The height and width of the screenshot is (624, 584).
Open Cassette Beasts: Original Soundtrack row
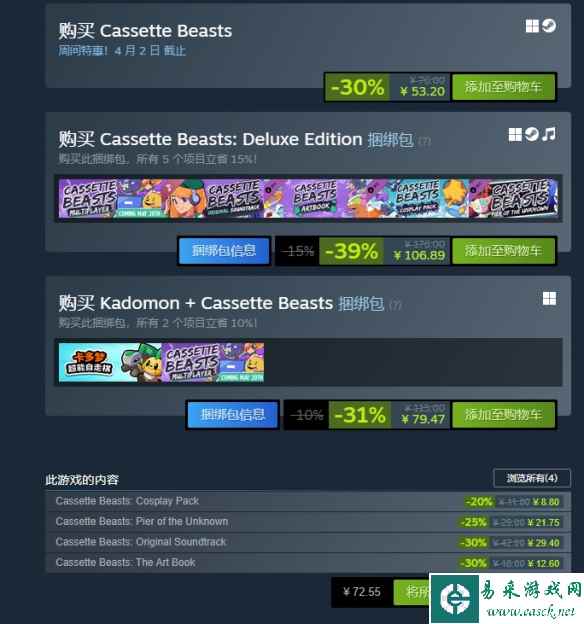(x=308, y=542)
